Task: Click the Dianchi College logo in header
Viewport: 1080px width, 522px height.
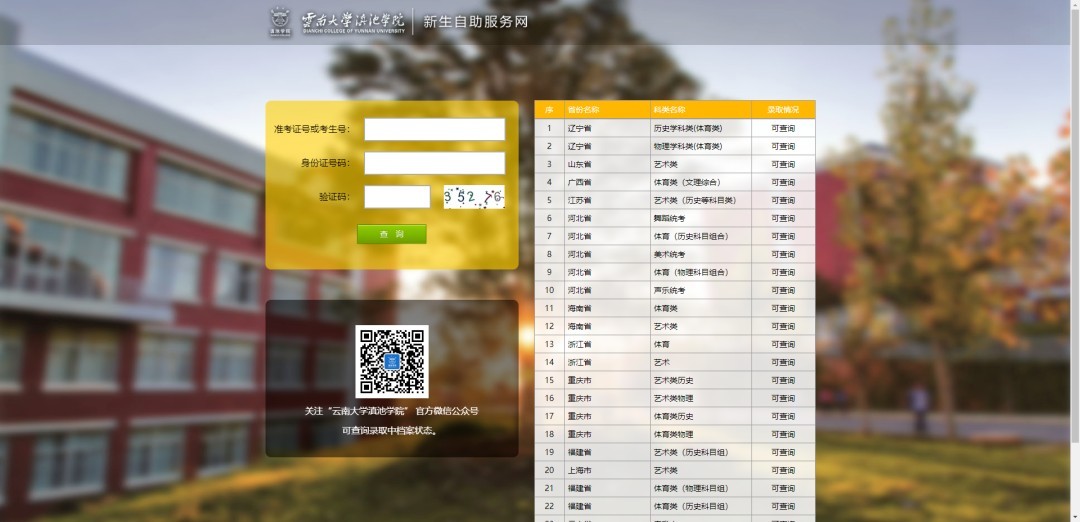Action: pos(338,22)
